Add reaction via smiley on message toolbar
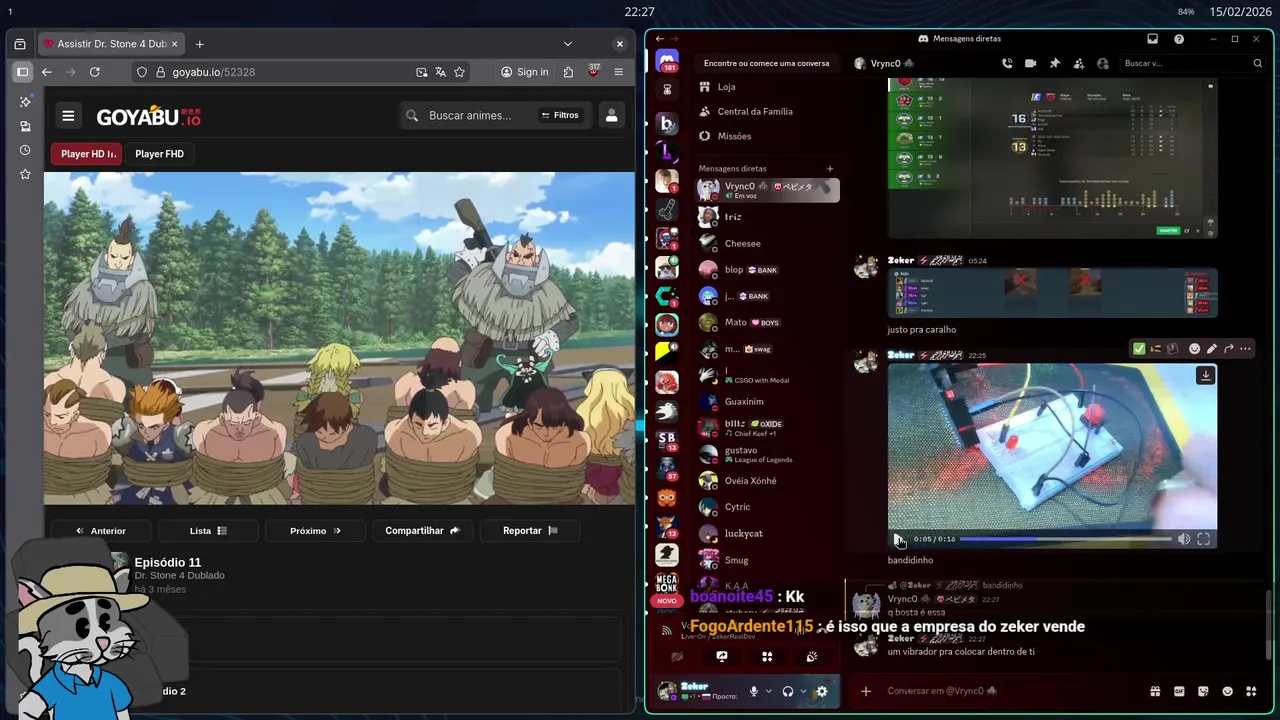This screenshot has height=720, width=1280. click(x=1194, y=349)
